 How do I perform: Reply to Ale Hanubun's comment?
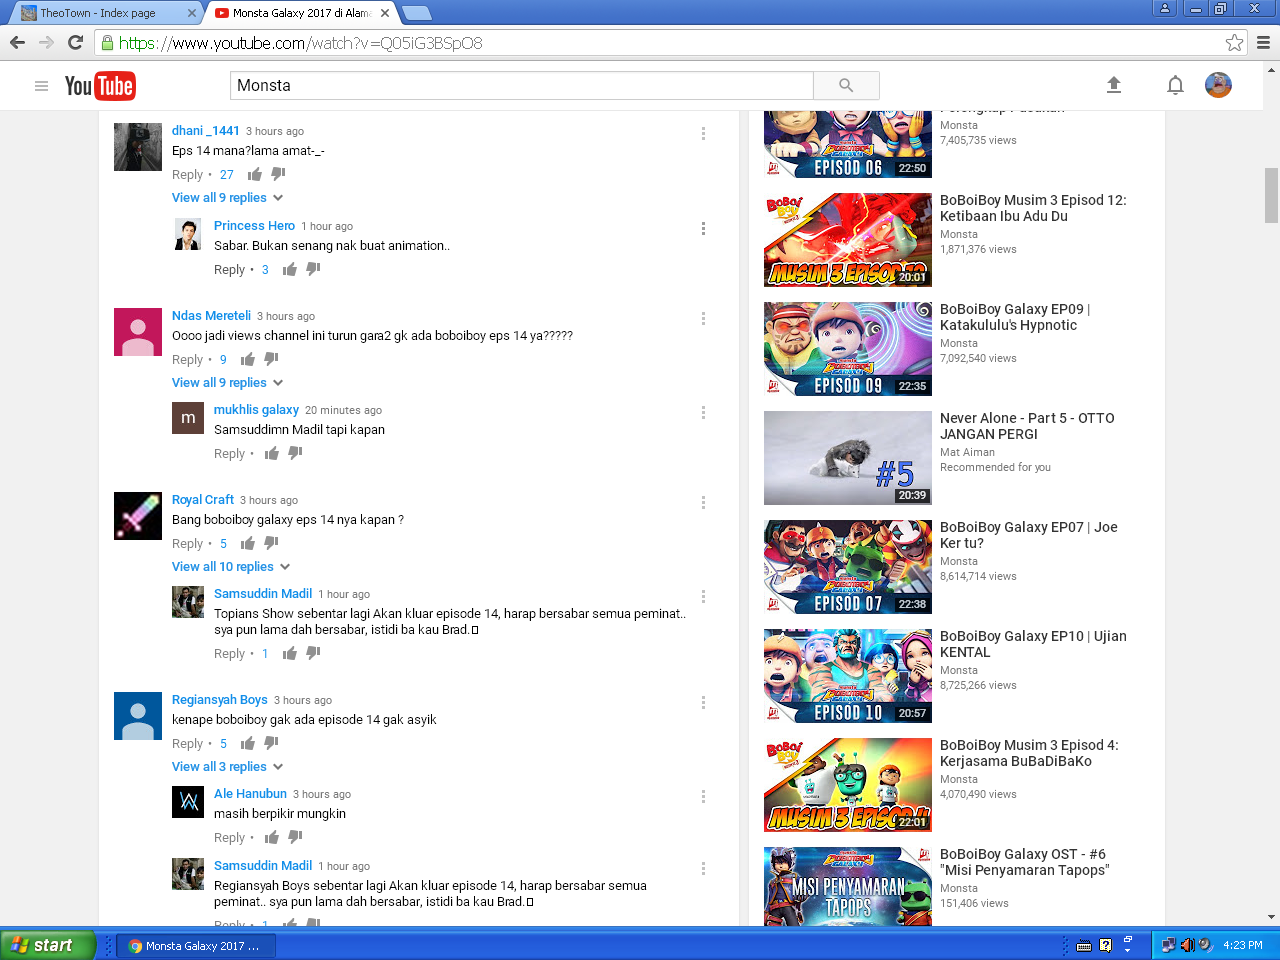pos(229,838)
